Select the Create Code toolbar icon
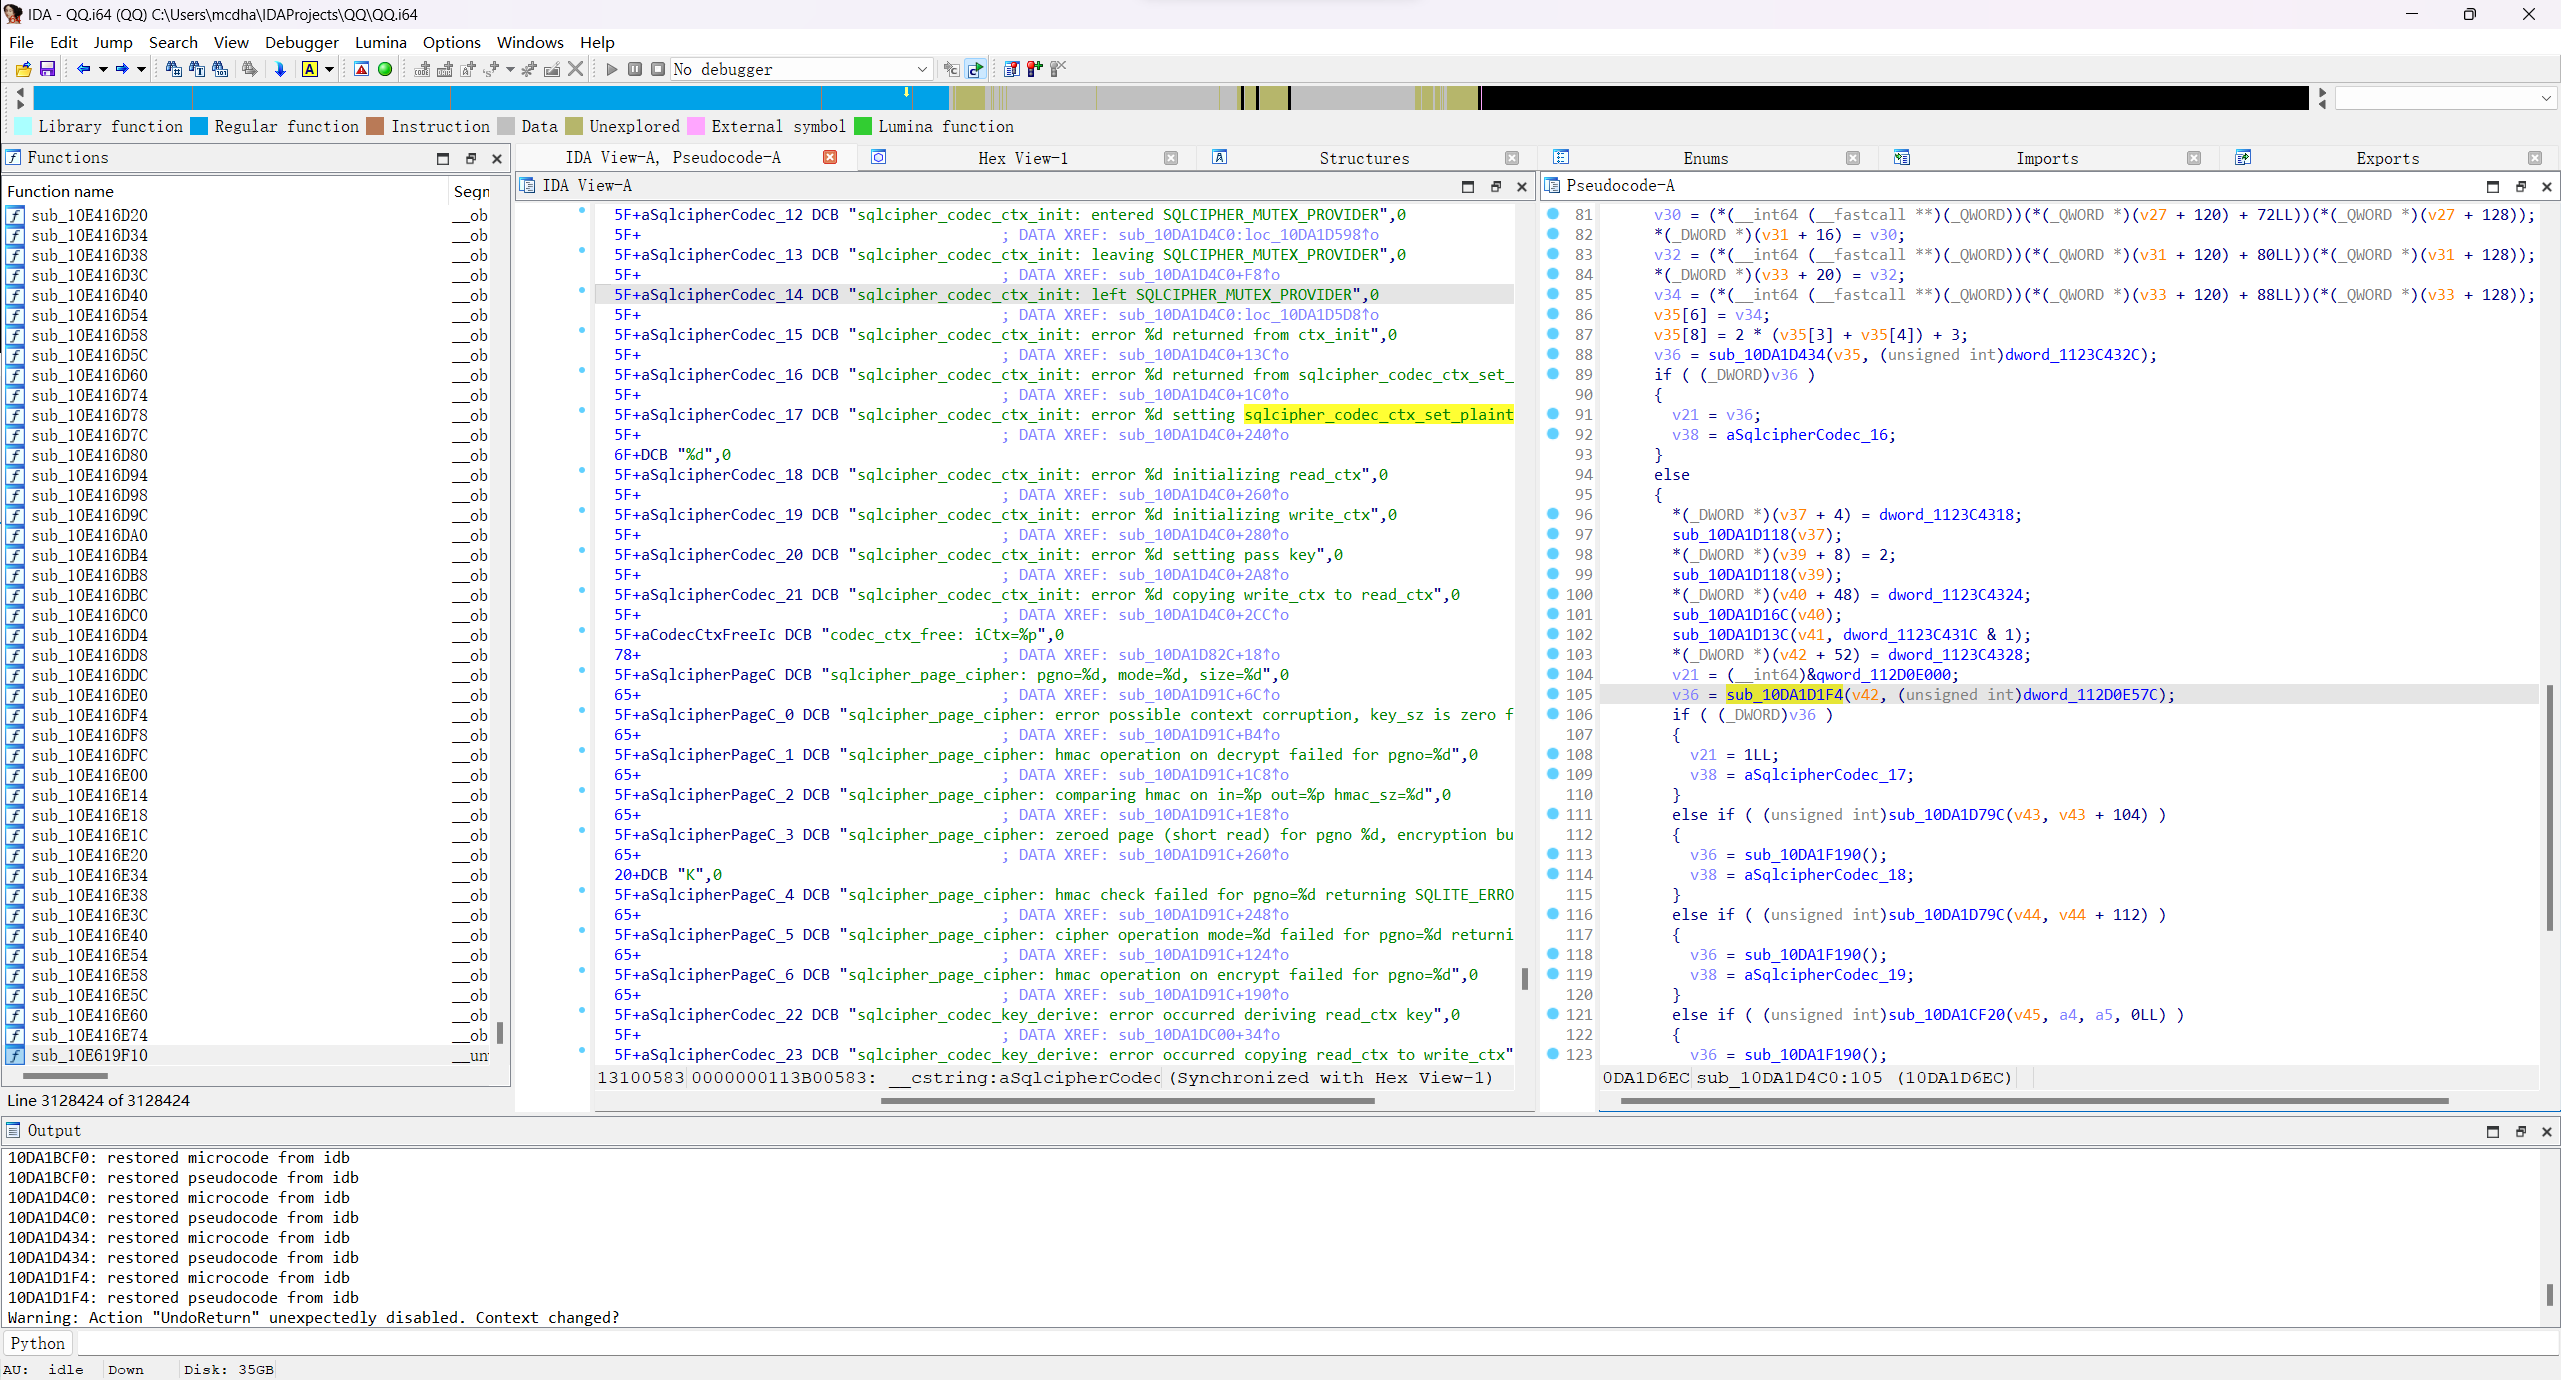 (x=421, y=69)
